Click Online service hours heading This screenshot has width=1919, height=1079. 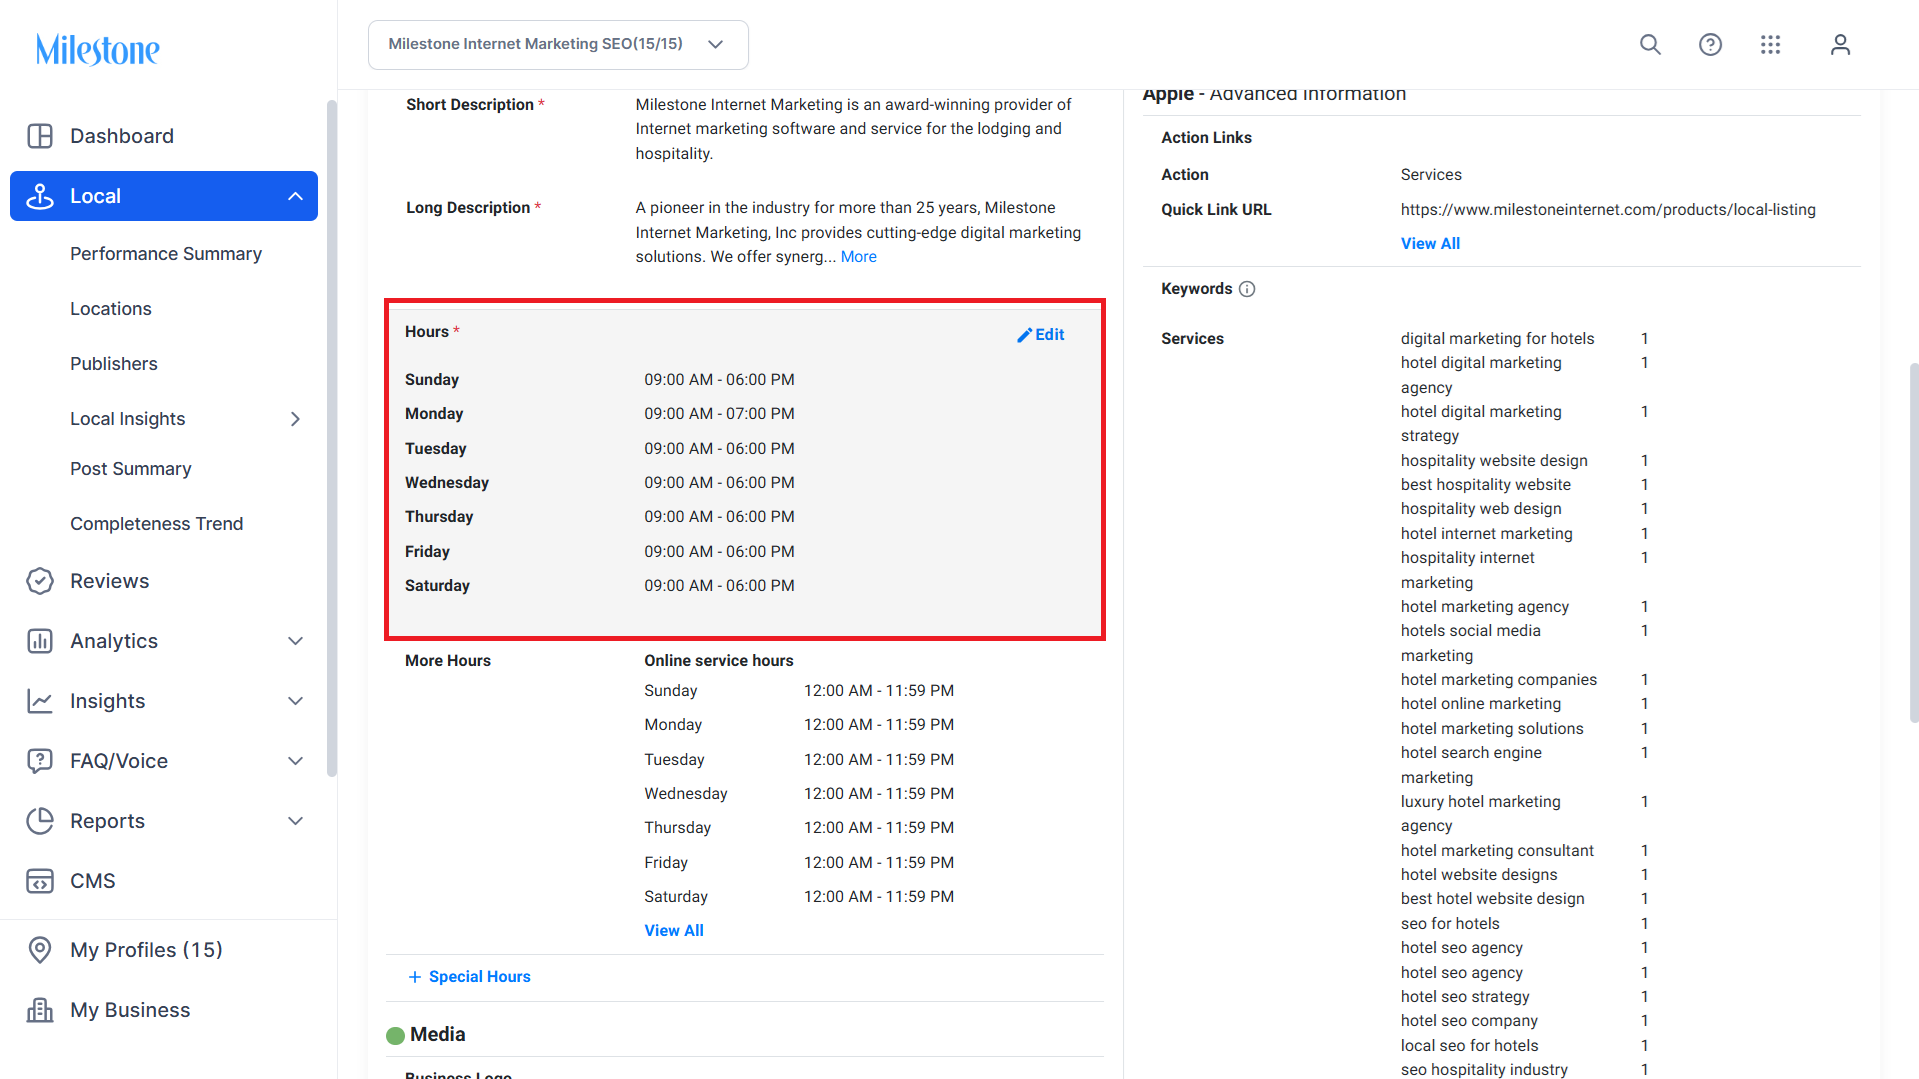(719, 661)
